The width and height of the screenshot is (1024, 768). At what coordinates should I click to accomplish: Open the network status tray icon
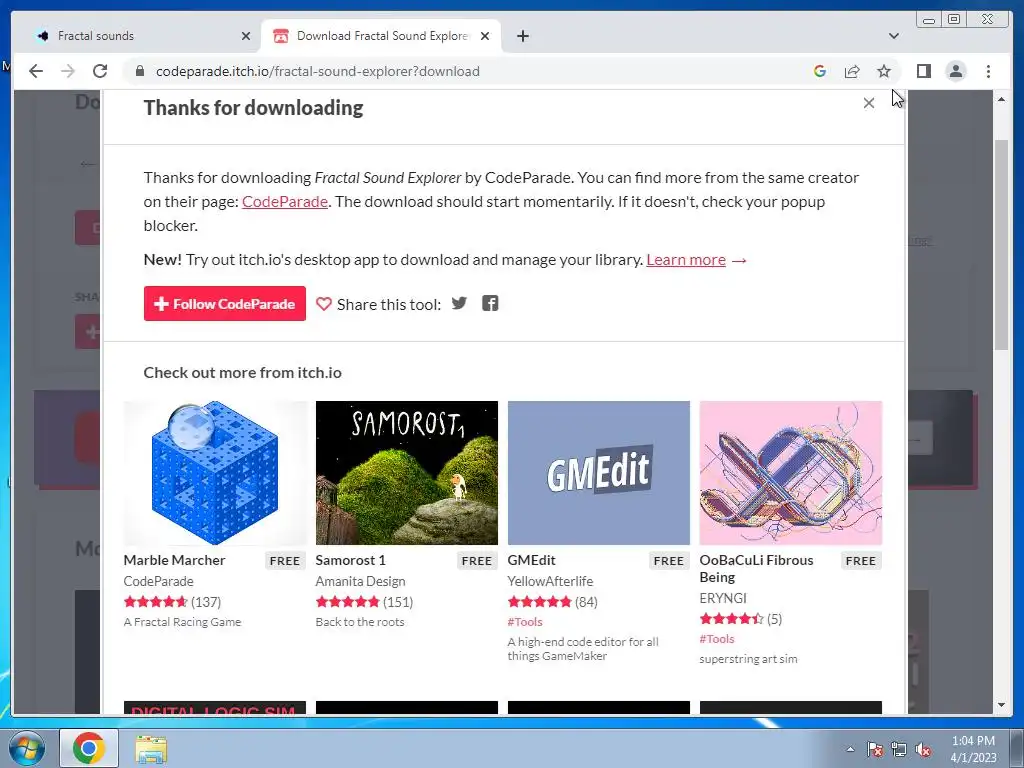click(x=899, y=750)
